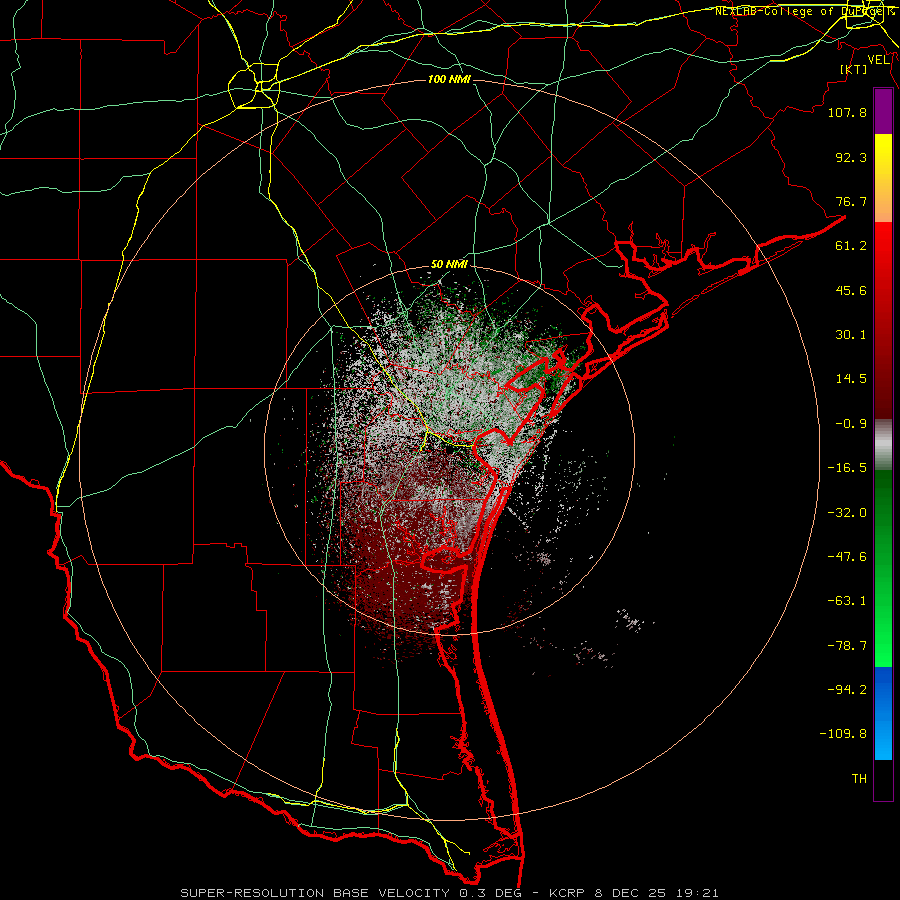Click the -47.6 value on velocity scale

pyautogui.click(x=847, y=557)
